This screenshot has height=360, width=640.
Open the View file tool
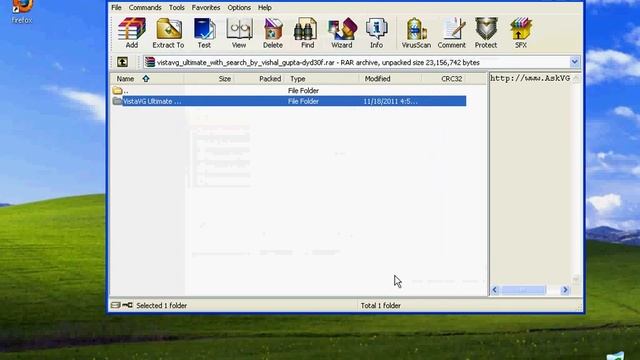pyautogui.click(x=239, y=33)
